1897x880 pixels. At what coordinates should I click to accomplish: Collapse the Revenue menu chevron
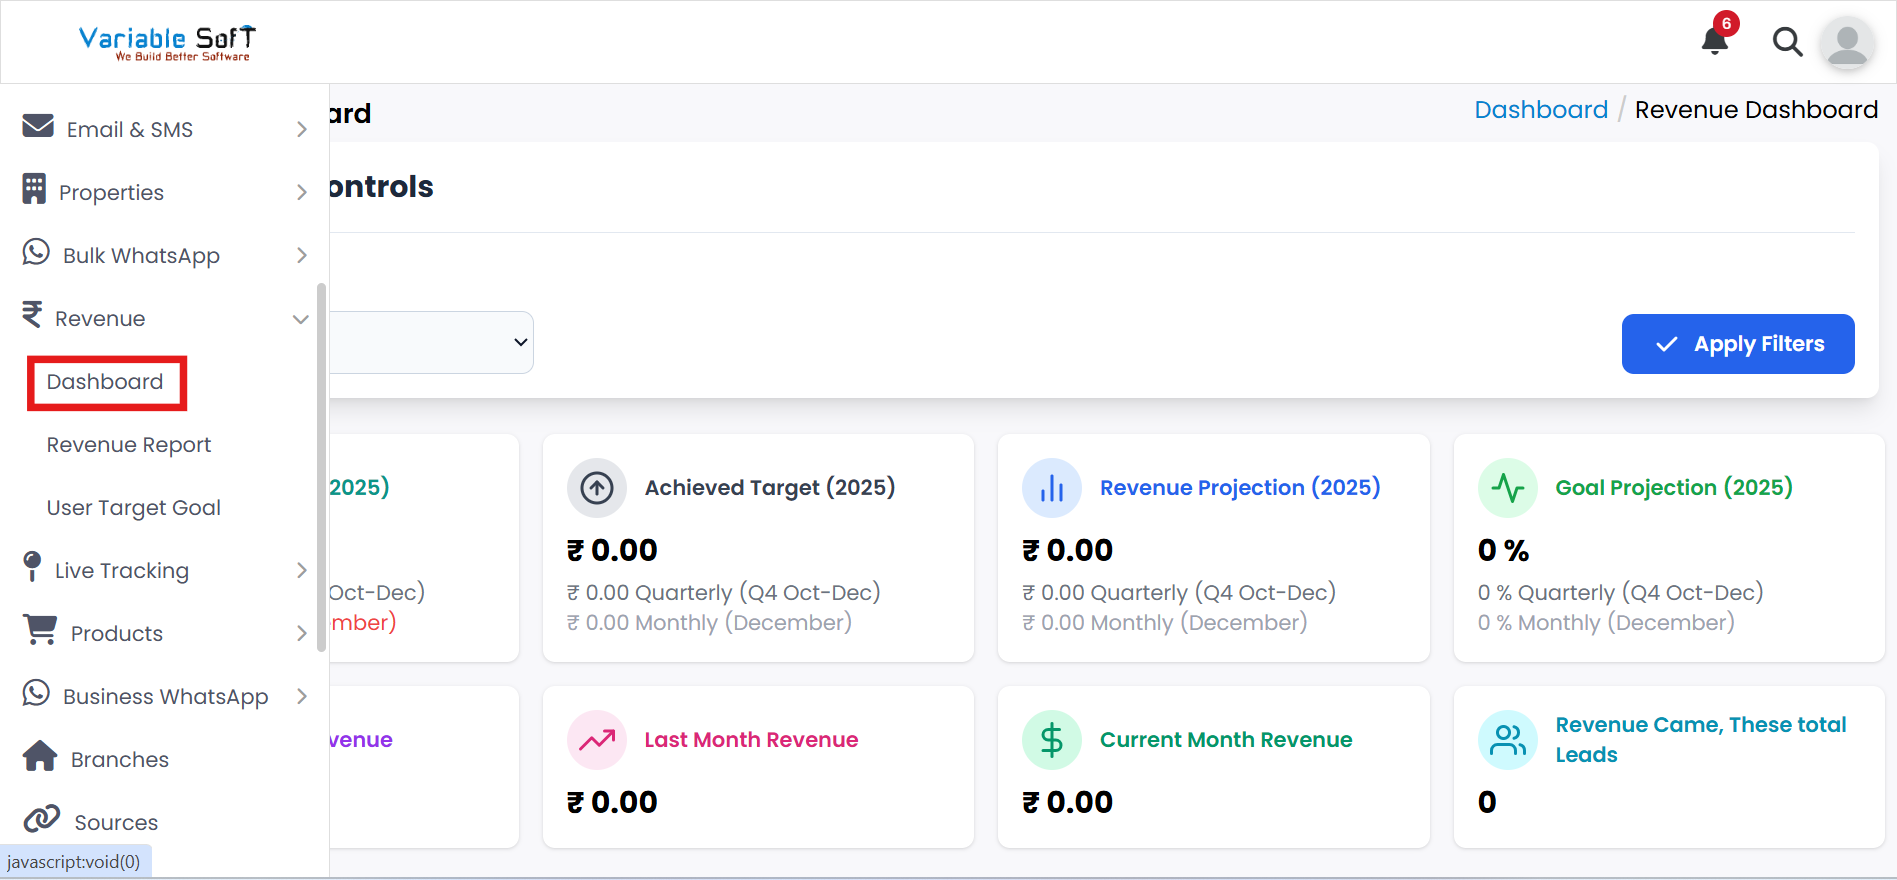click(x=300, y=319)
